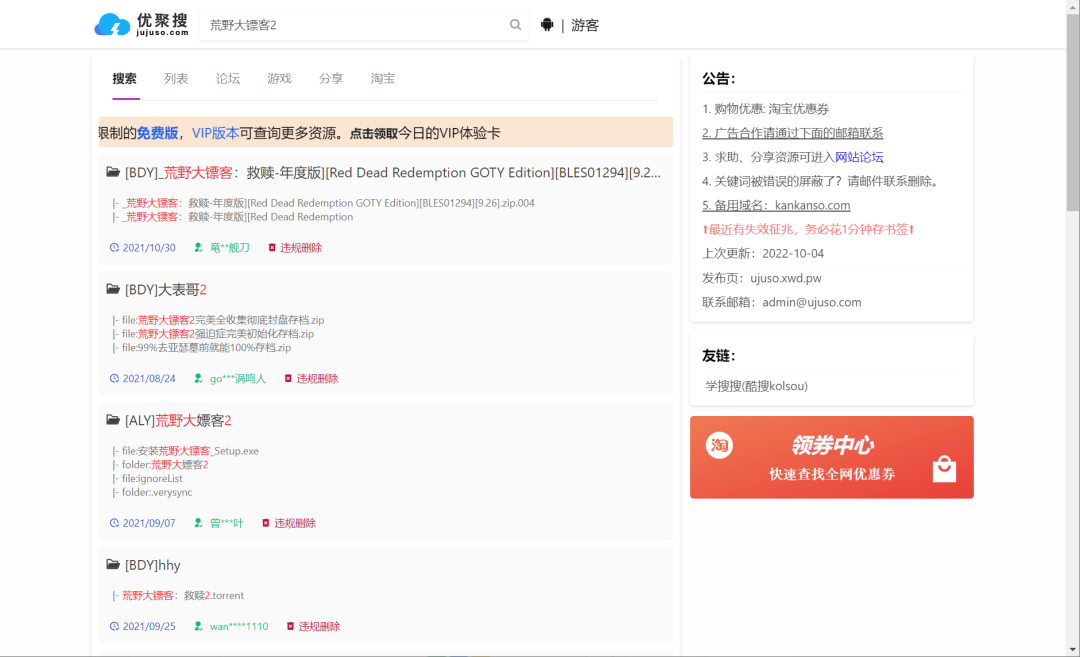
Task: Click user icon beside go***涡鸣人
Action: coord(198,378)
